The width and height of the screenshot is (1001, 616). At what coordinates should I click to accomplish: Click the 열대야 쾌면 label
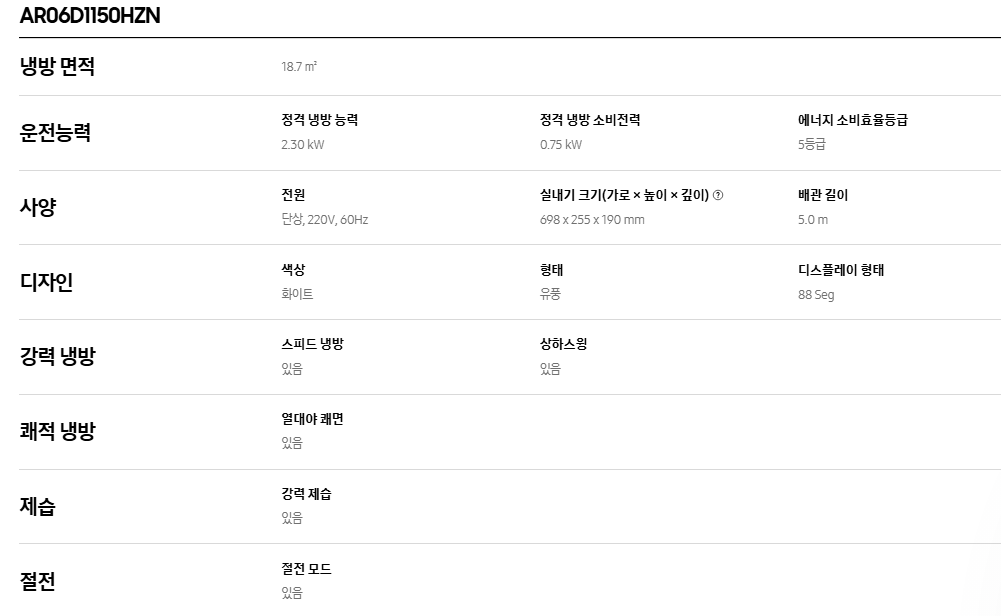tap(312, 419)
